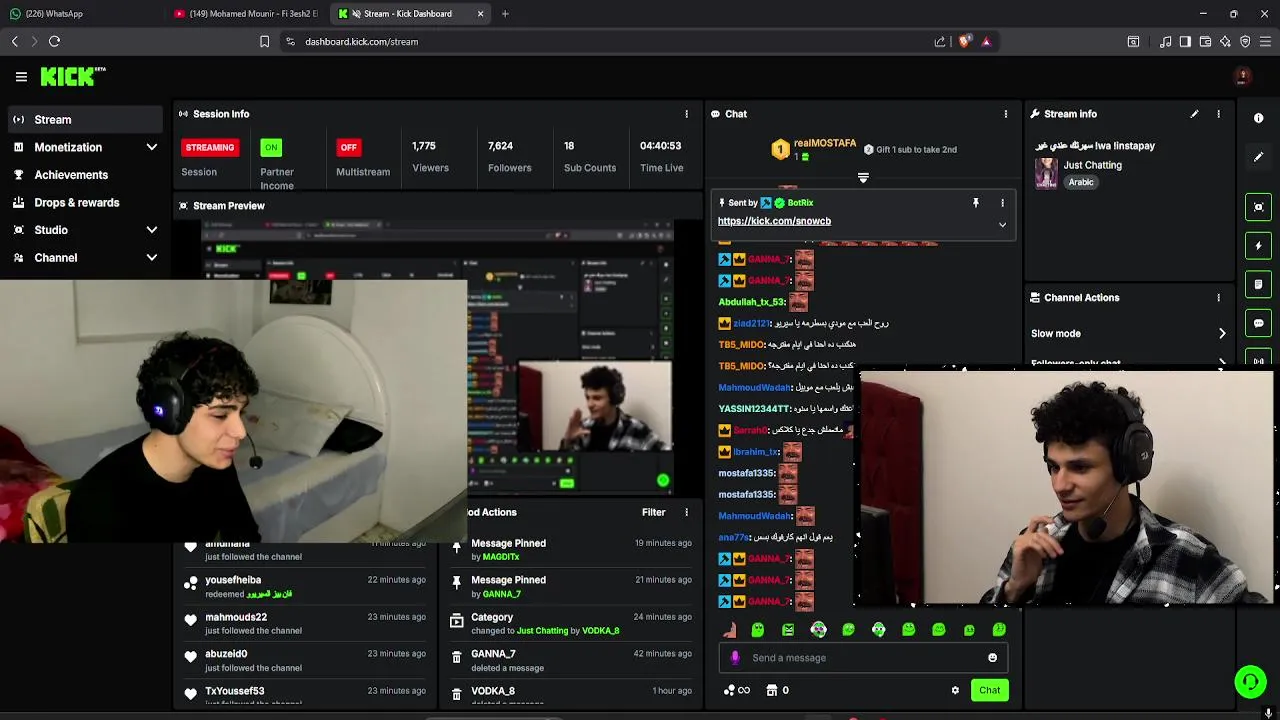Collapse the leaderboard with the arrow below realMOSTAFA
Viewport: 1280px width, 720px height.
coord(863,178)
